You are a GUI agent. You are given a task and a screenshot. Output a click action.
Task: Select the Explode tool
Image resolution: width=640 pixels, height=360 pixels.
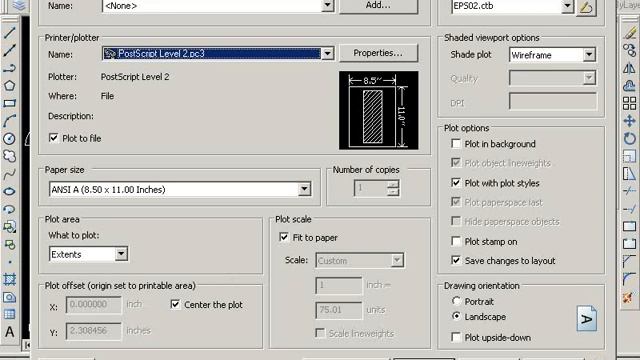(x=629, y=297)
